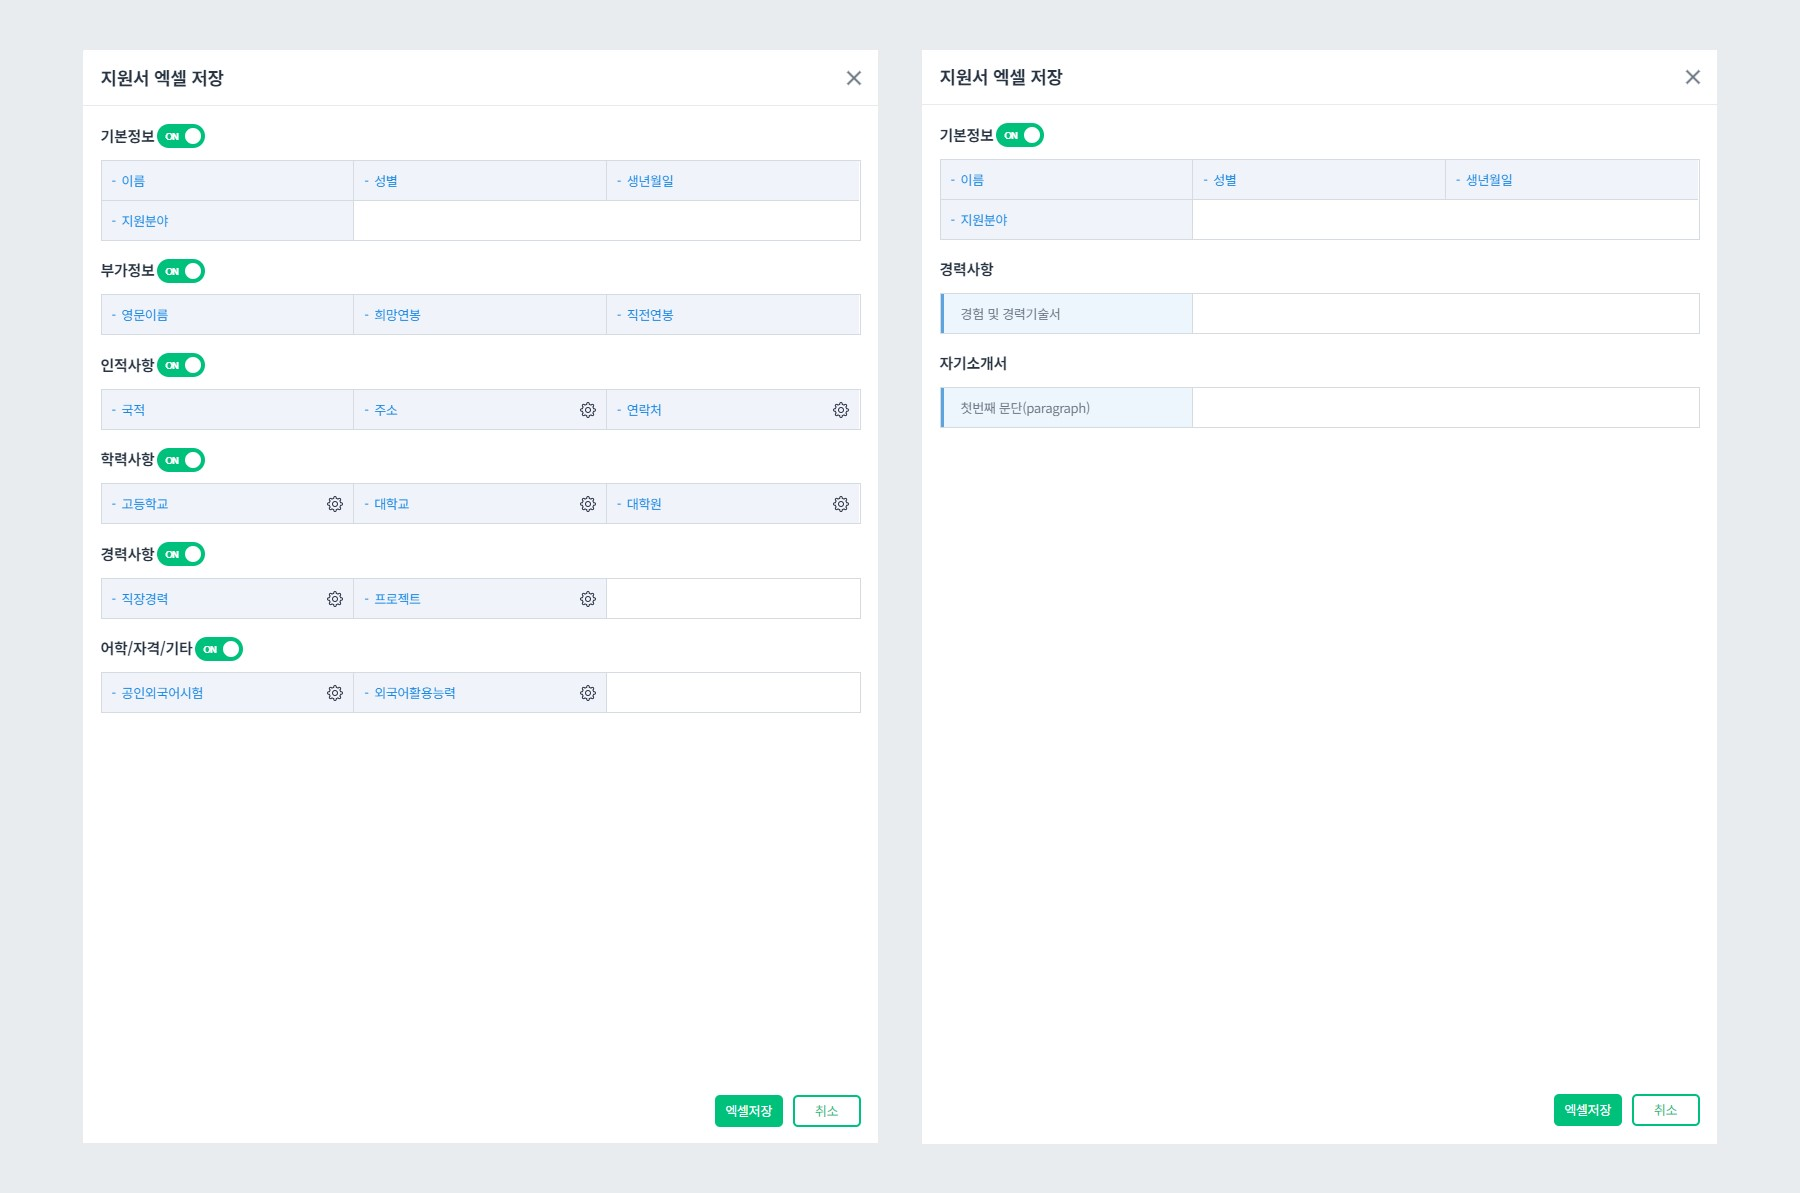Click 취소 button in right dialog
This screenshot has width=1800, height=1193.
1666,1110
